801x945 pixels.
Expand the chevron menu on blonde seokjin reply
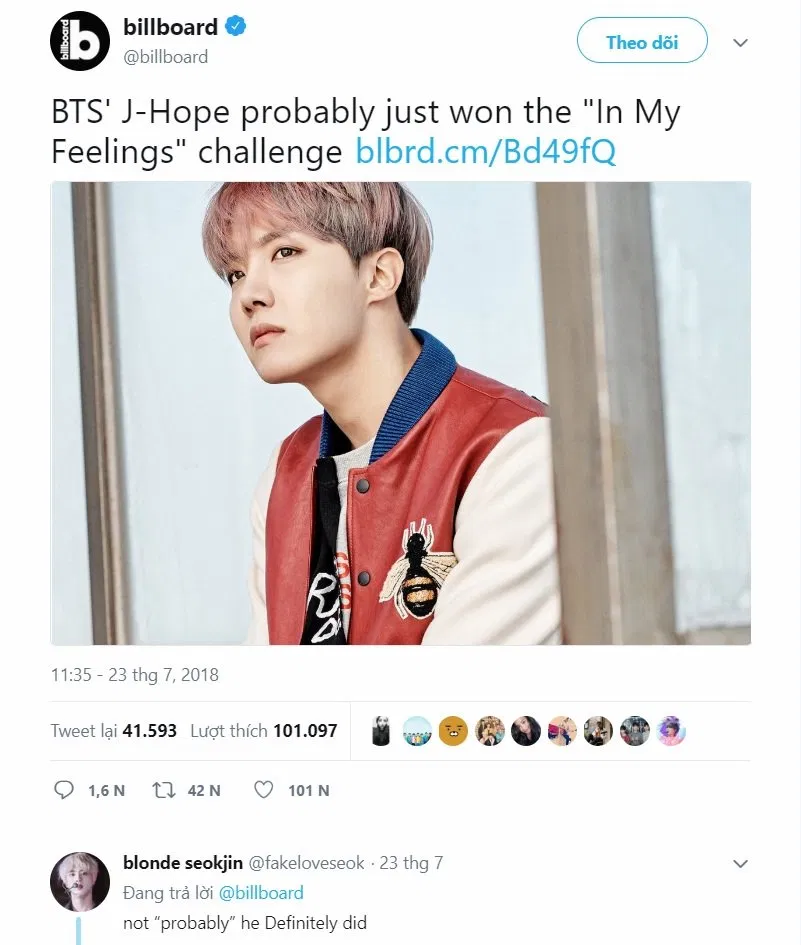(740, 864)
